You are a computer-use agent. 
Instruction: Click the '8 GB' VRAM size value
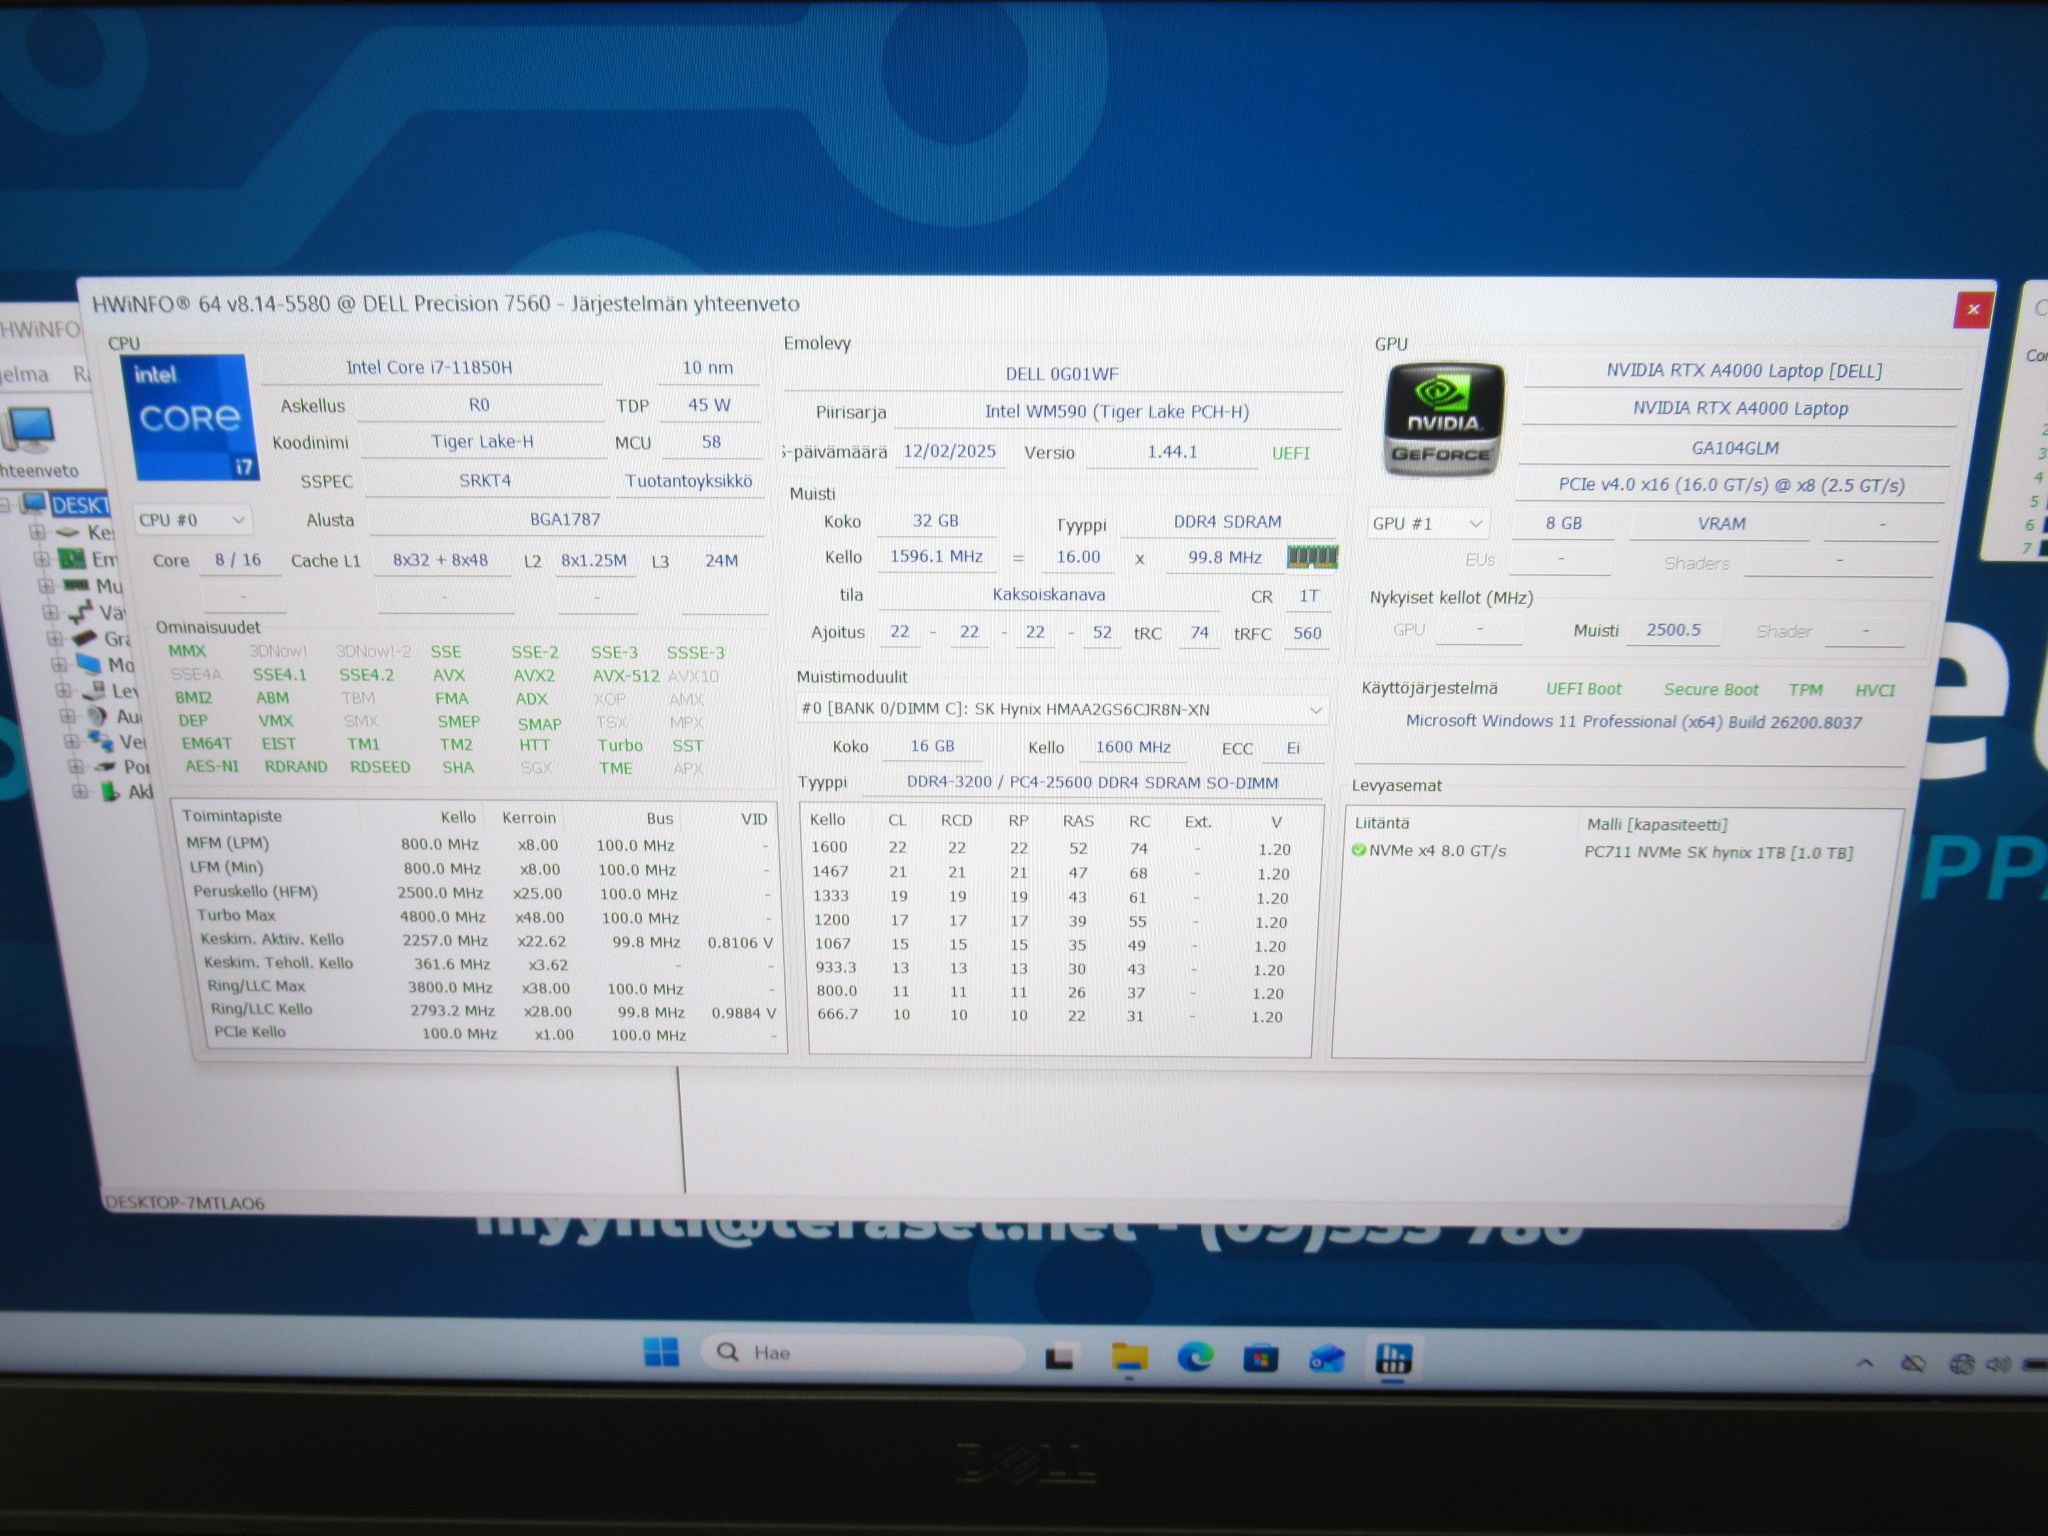(1563, 524)
